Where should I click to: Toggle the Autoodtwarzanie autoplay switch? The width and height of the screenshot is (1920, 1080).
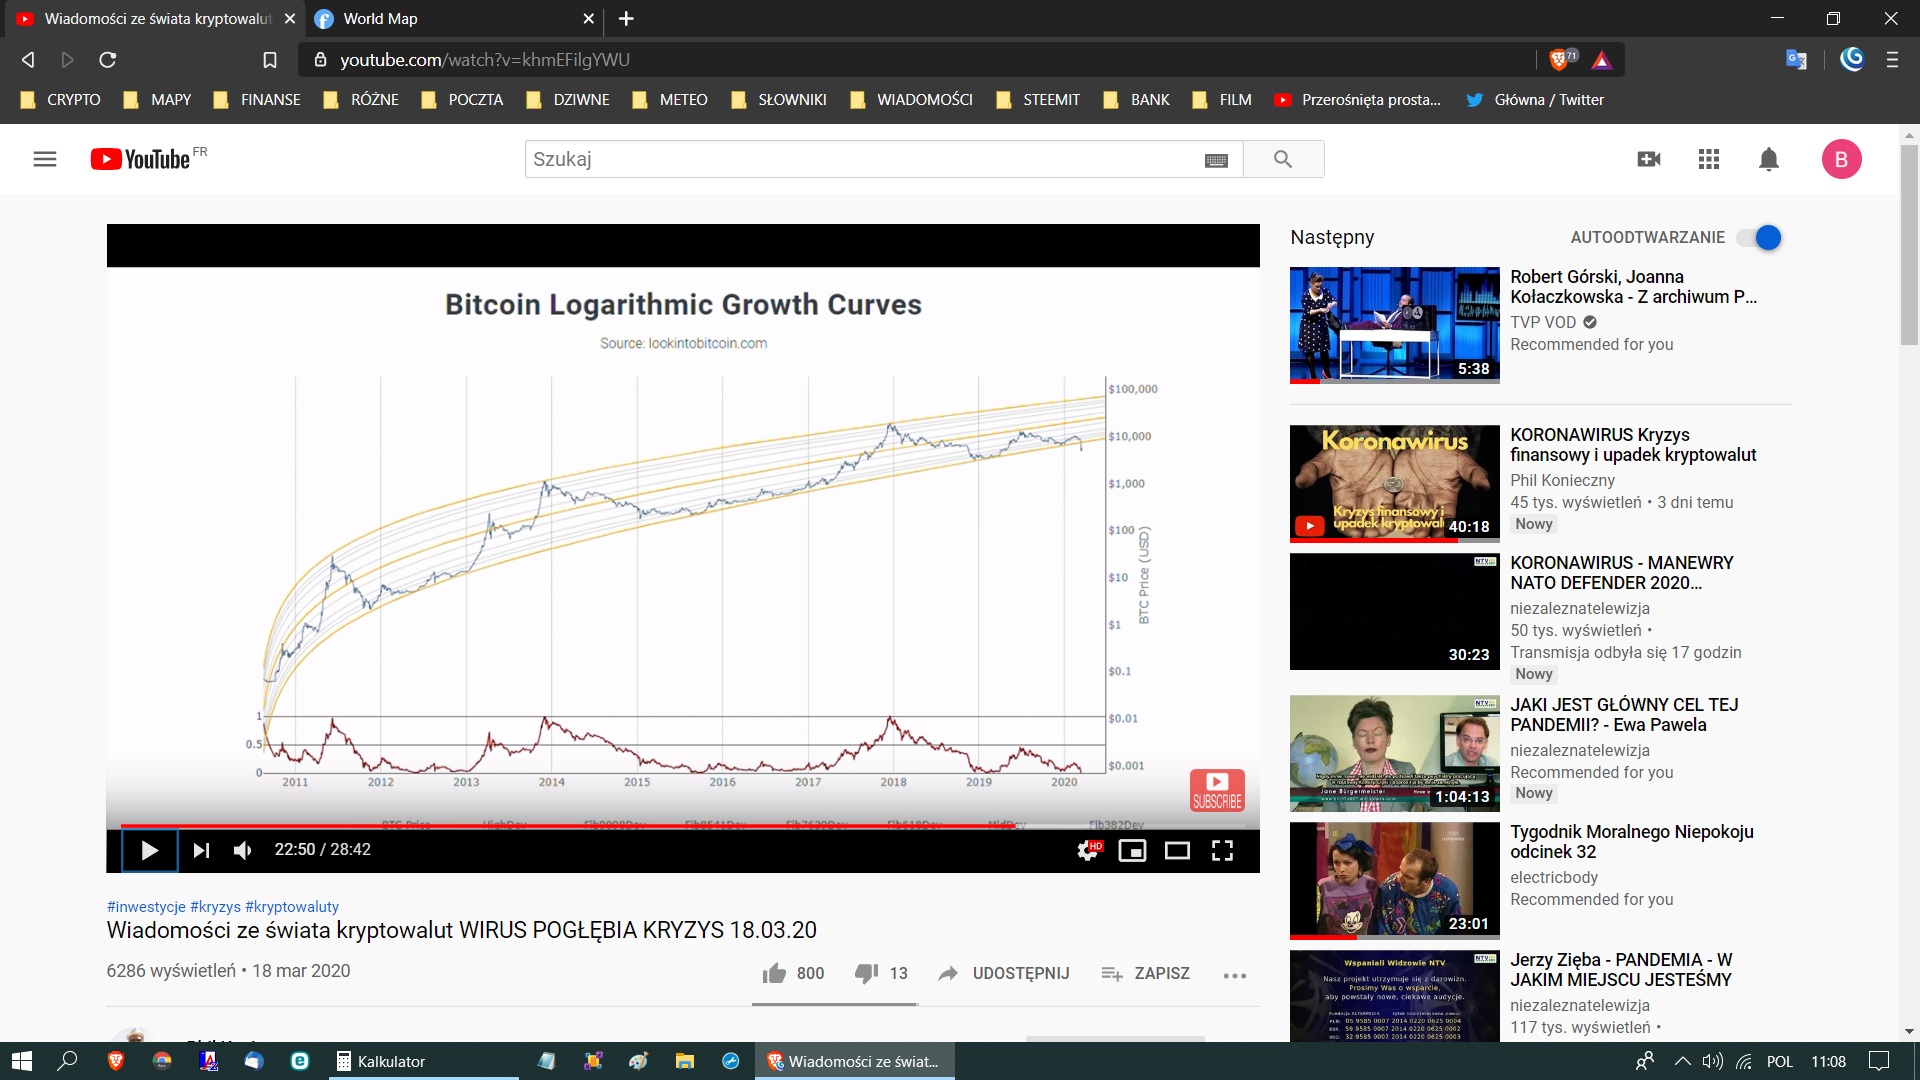1759,238
